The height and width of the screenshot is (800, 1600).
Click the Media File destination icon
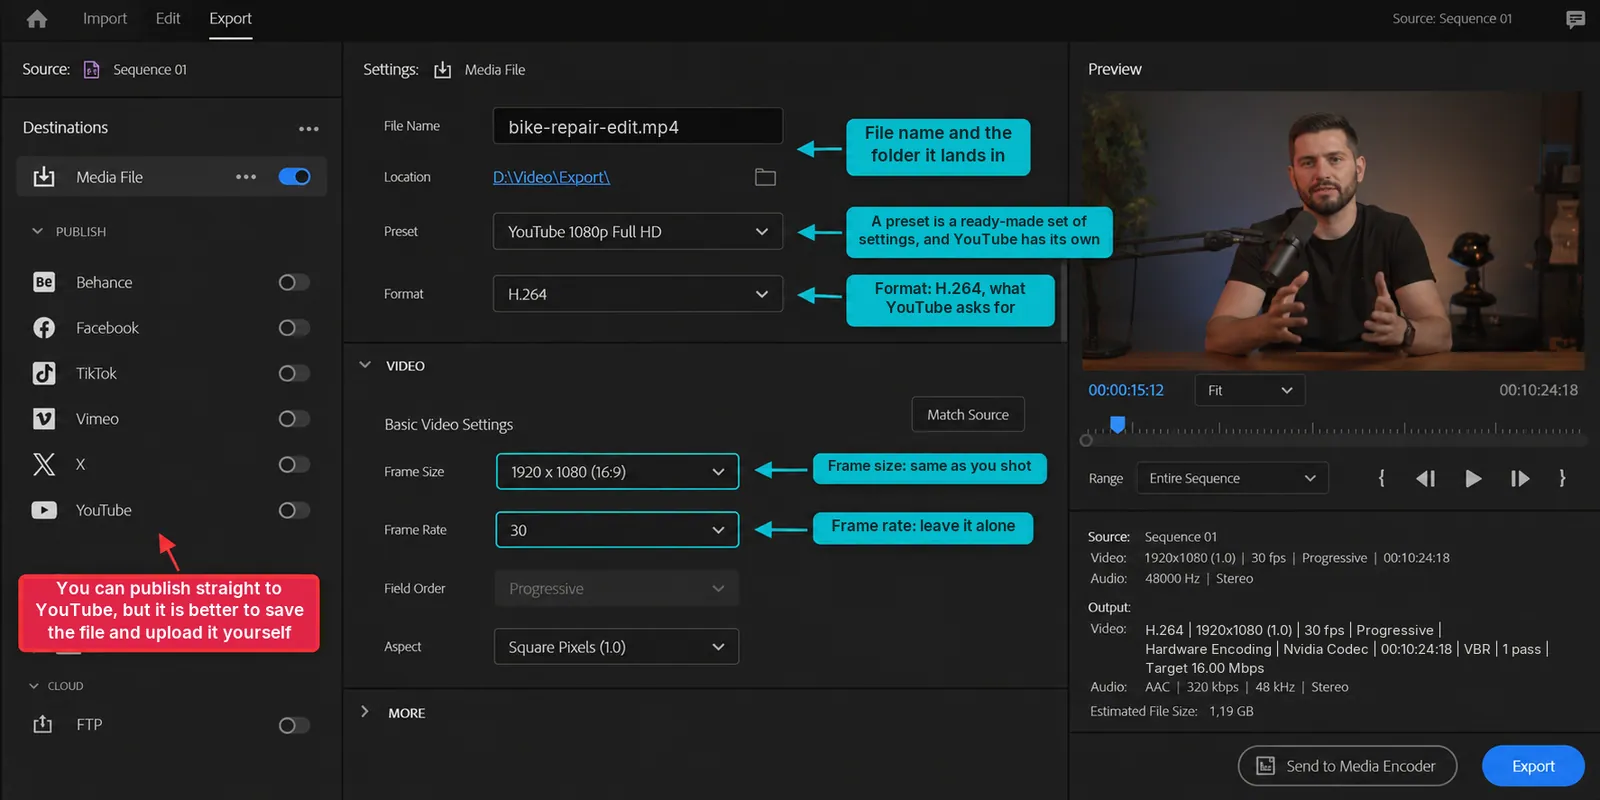coord(44,177)
